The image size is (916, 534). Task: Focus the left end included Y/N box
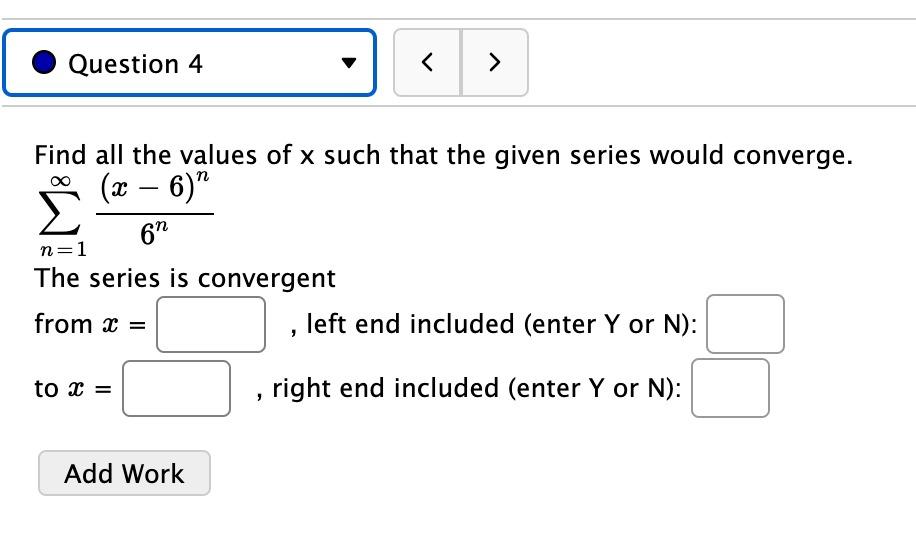pyautogui.click(x=745, y=324)
